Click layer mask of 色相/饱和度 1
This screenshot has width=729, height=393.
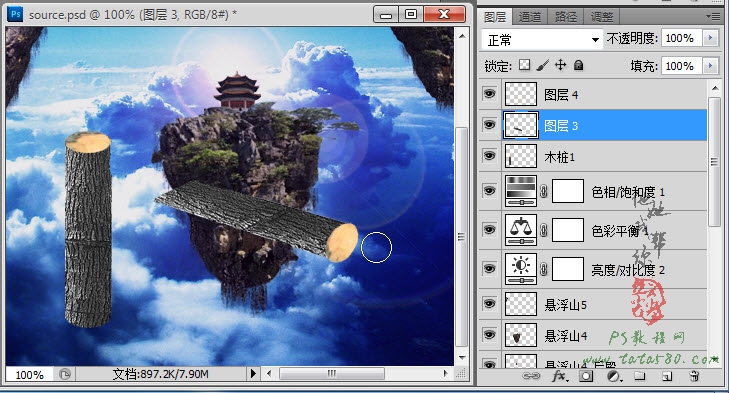coord(568,191)
